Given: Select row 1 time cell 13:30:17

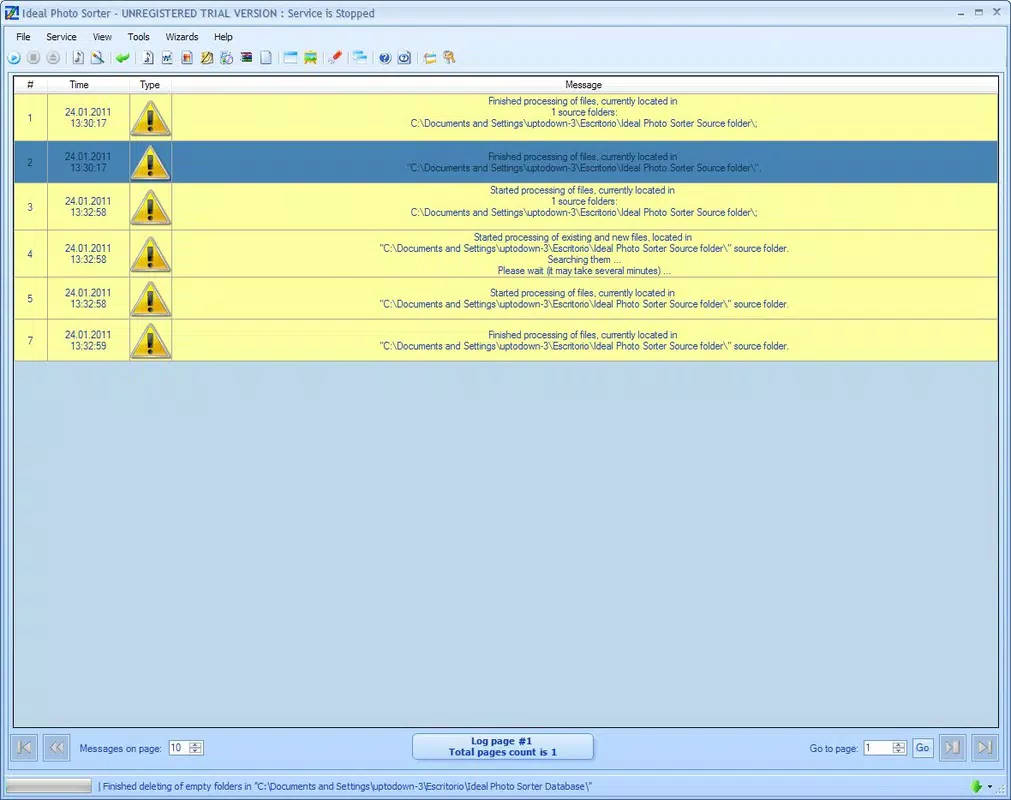Looking at the screenshot, I should tap(88, 118).
